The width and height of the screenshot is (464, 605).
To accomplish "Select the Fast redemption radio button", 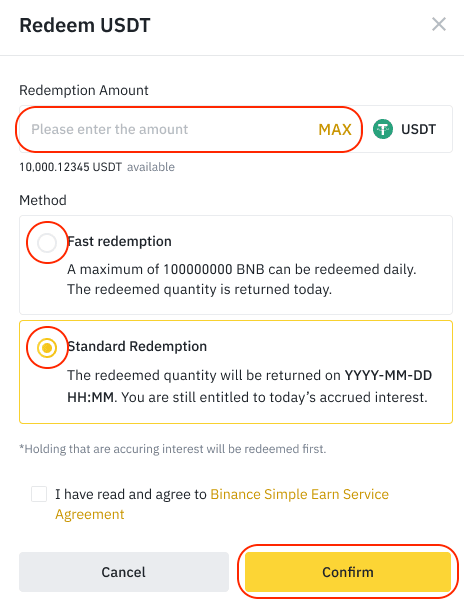I will pyautogui.click(x=47, y=243).
